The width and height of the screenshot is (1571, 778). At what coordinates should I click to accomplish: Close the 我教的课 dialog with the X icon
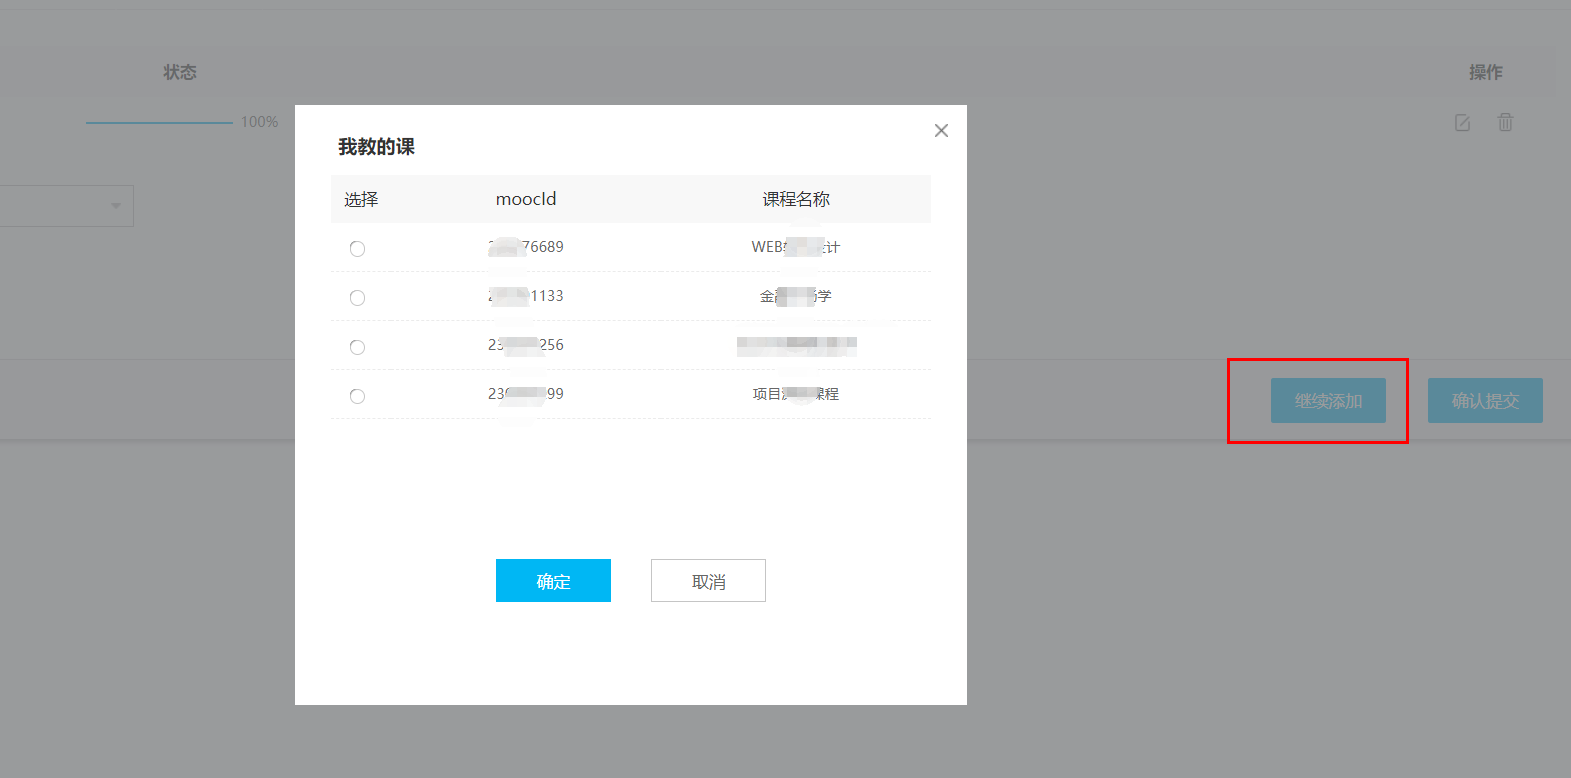[x=941, y=131]
